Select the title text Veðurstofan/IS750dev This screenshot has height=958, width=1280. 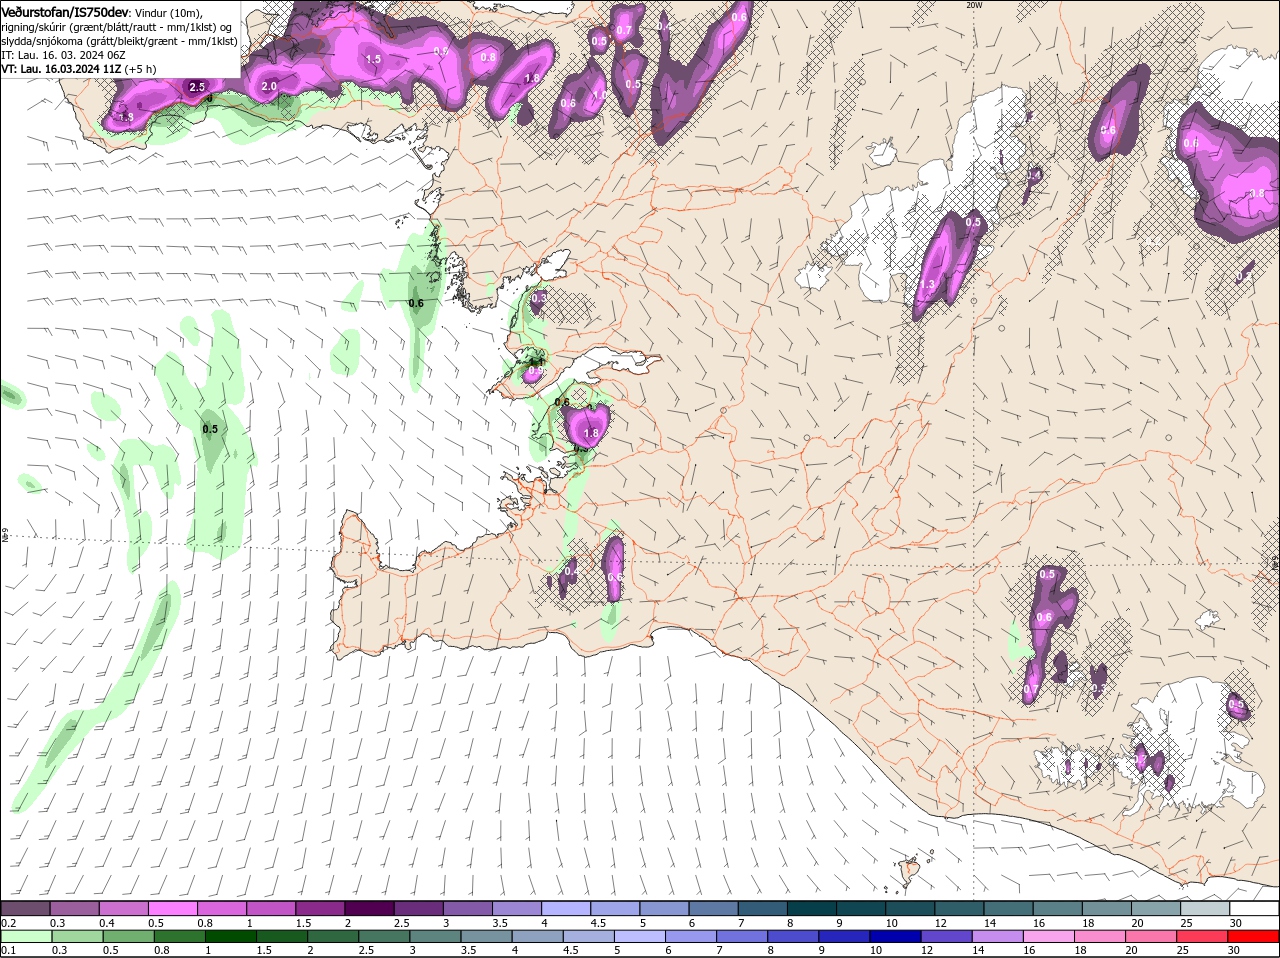(65, 11)
